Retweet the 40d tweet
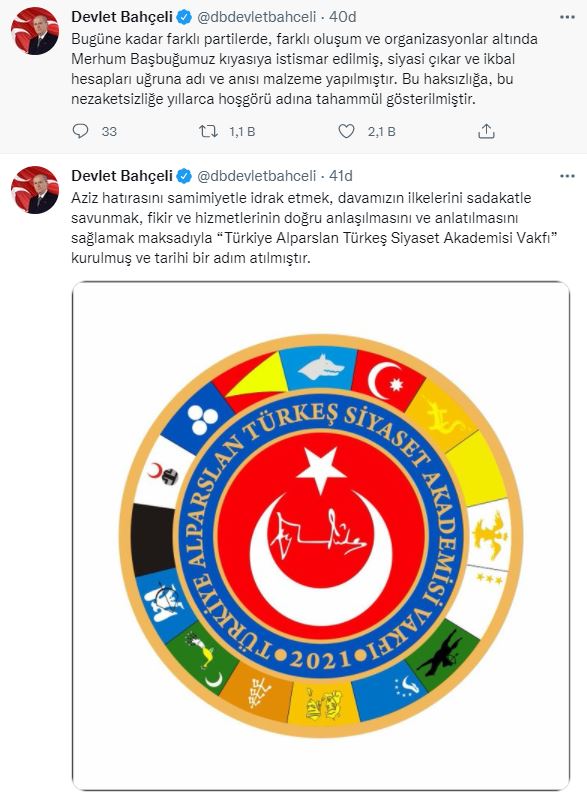 point(208,131)
